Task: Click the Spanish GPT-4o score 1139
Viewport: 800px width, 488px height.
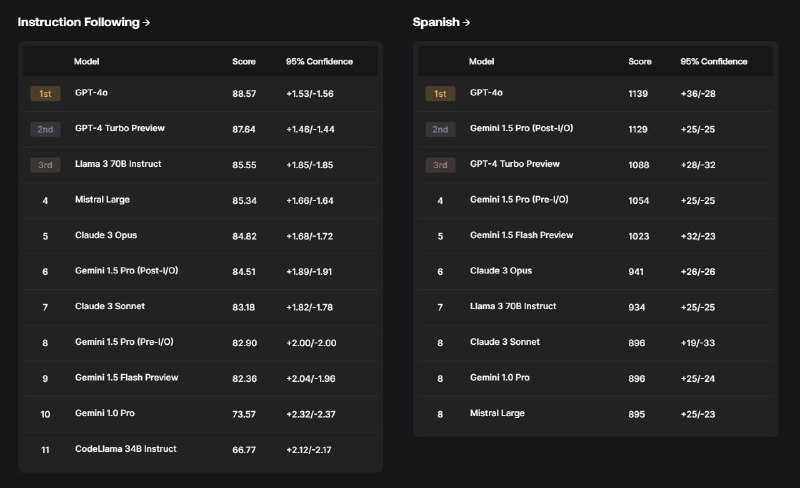Action: click(x=638, y=94)
